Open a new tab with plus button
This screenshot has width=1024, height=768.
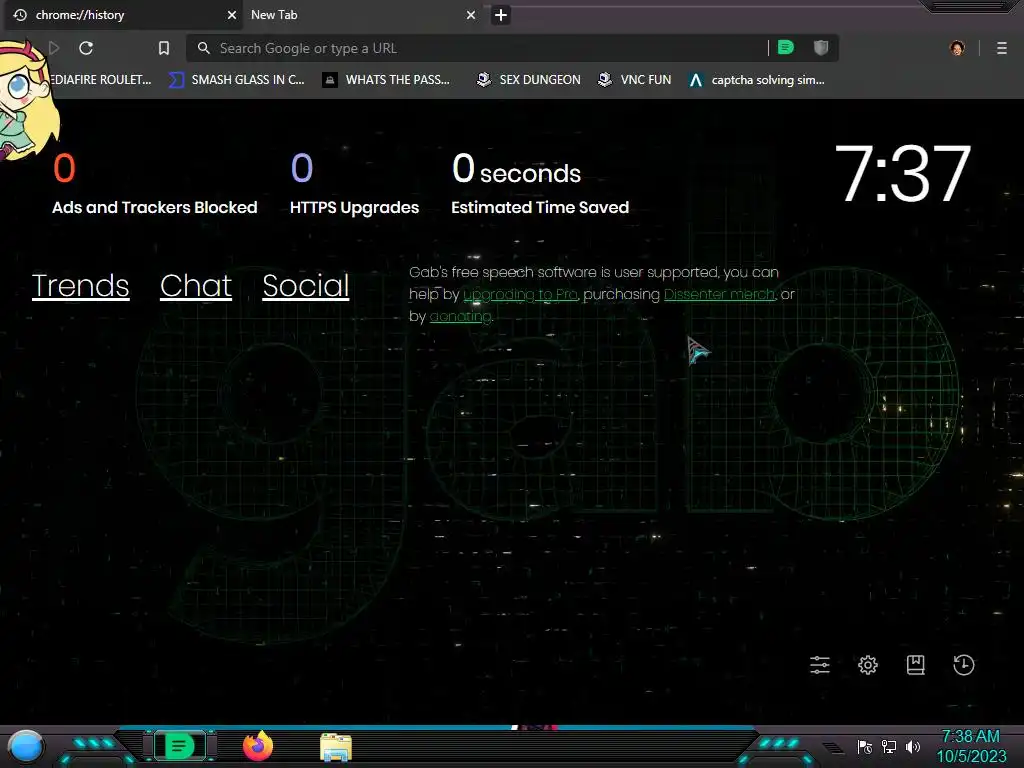501,15
